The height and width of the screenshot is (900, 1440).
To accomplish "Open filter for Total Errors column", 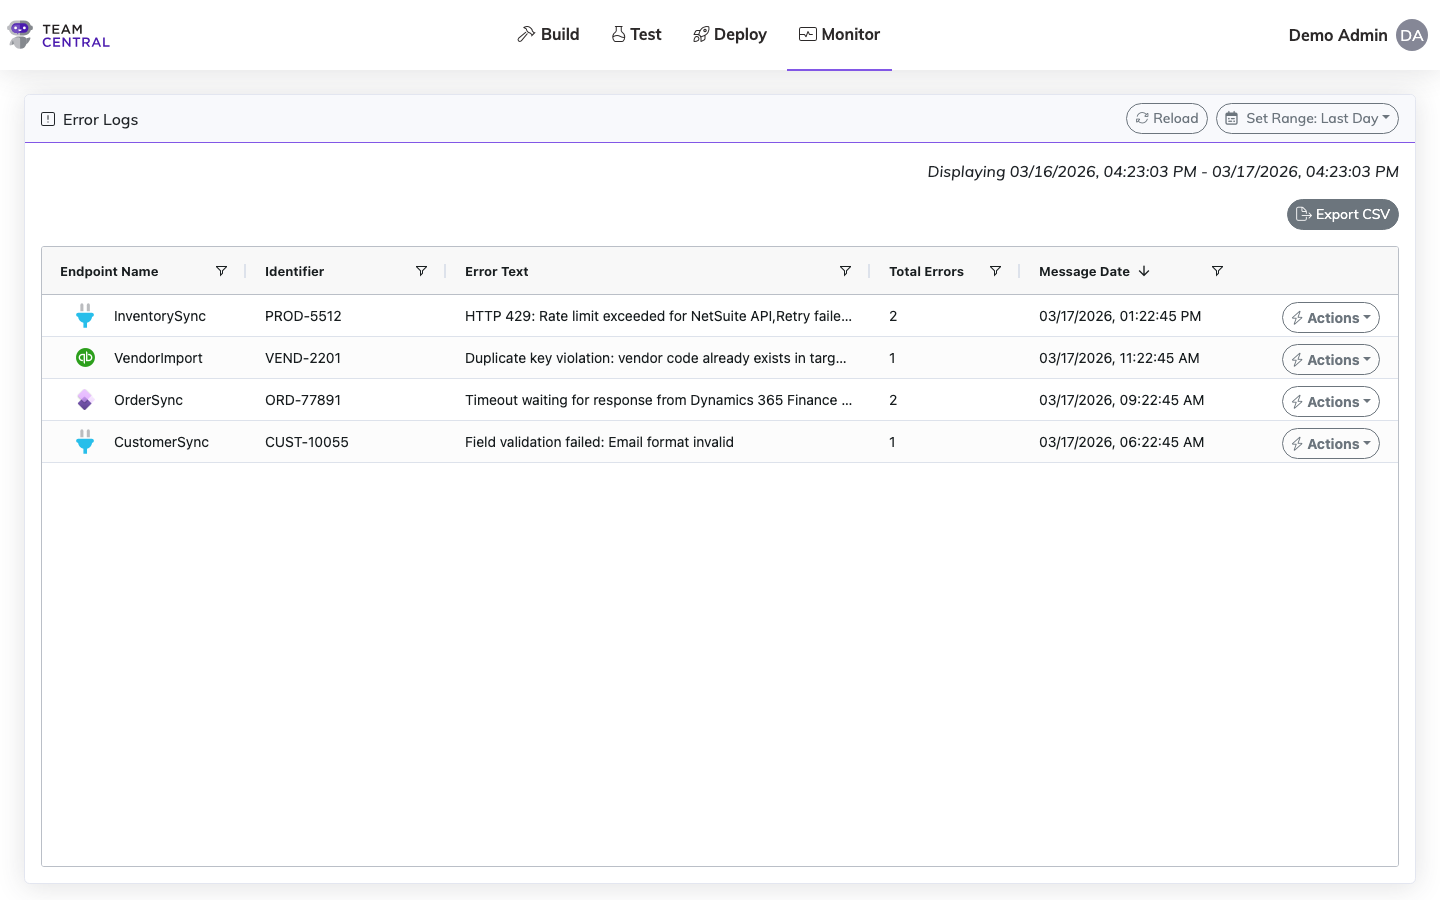I will pyautogui.click(x=995, y=271).
